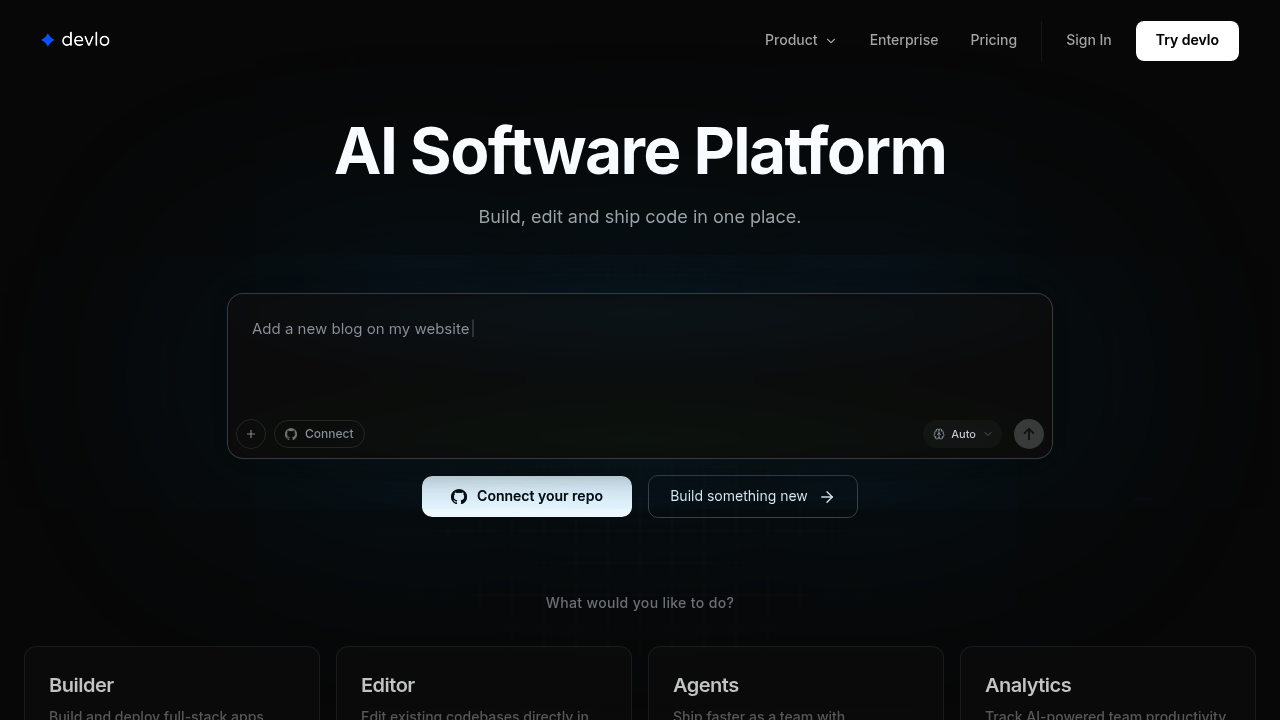Click the arrow icon on Build something new
Image resolution: width=1280 pixels, height=720 pixels.
coord(827,496)
